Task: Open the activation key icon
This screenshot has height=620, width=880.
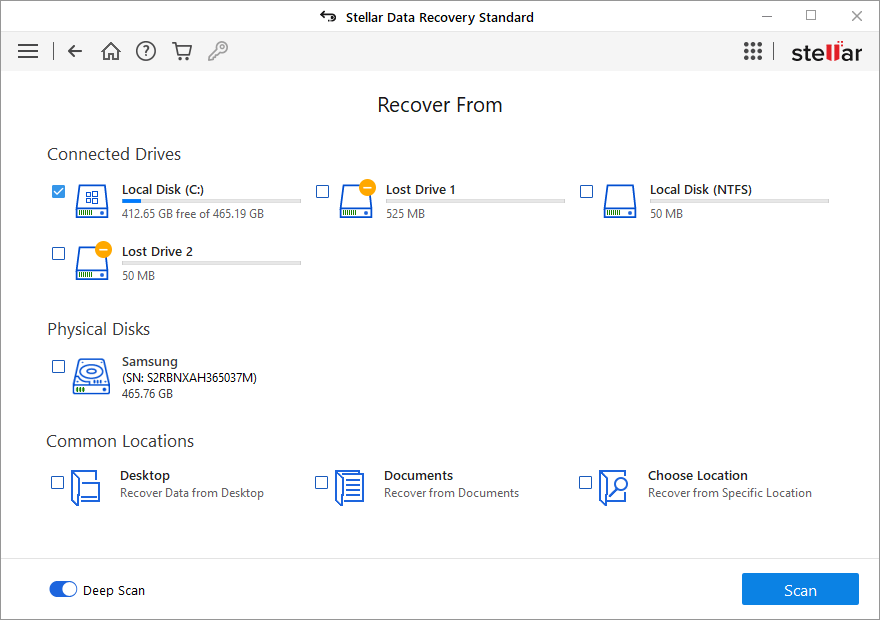Action: (218, 50)
